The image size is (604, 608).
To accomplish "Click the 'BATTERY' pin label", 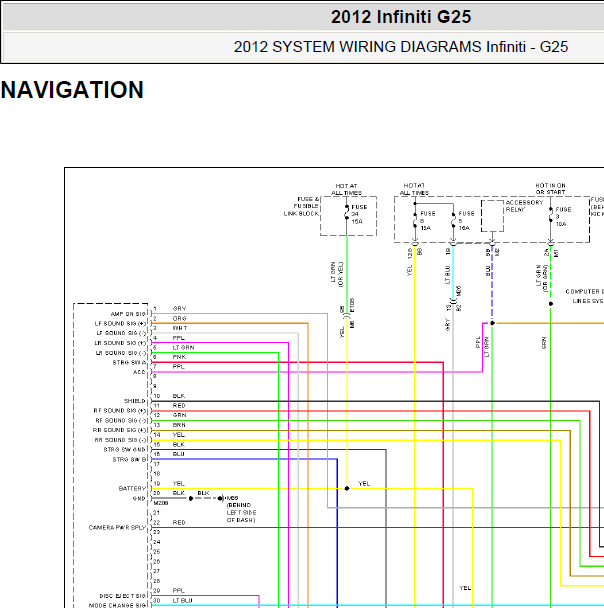I will click(132, 489).
